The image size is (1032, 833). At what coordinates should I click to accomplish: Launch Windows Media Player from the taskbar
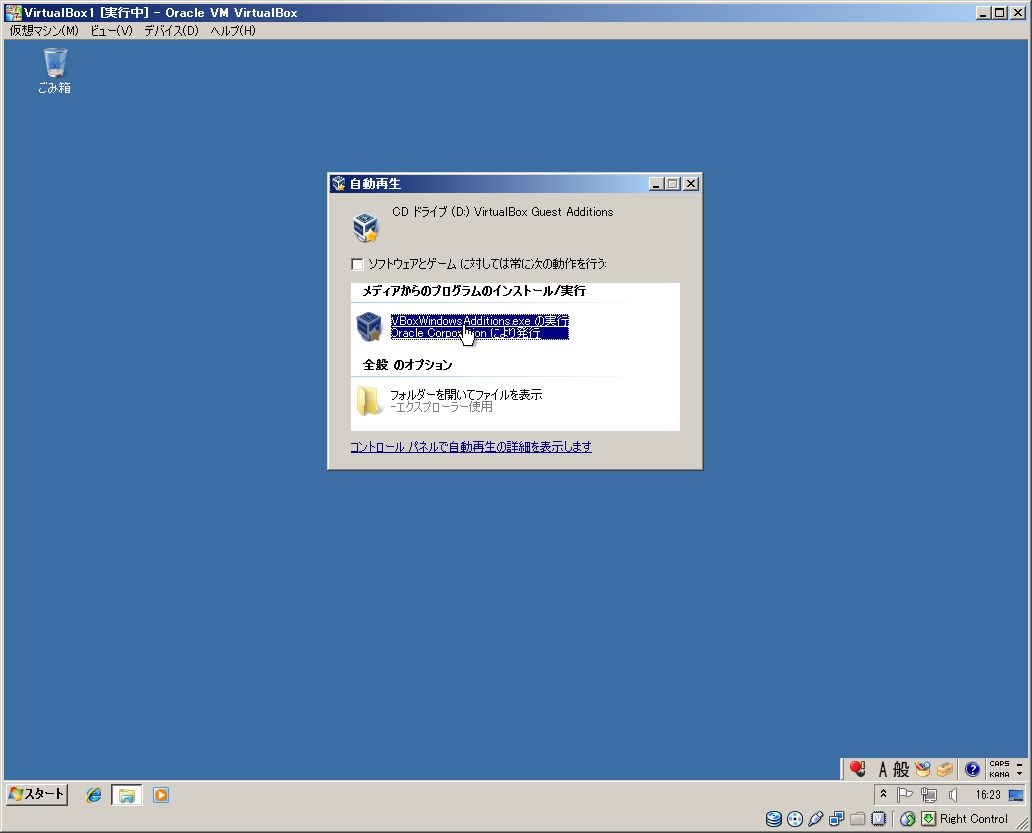coord(161,795)
